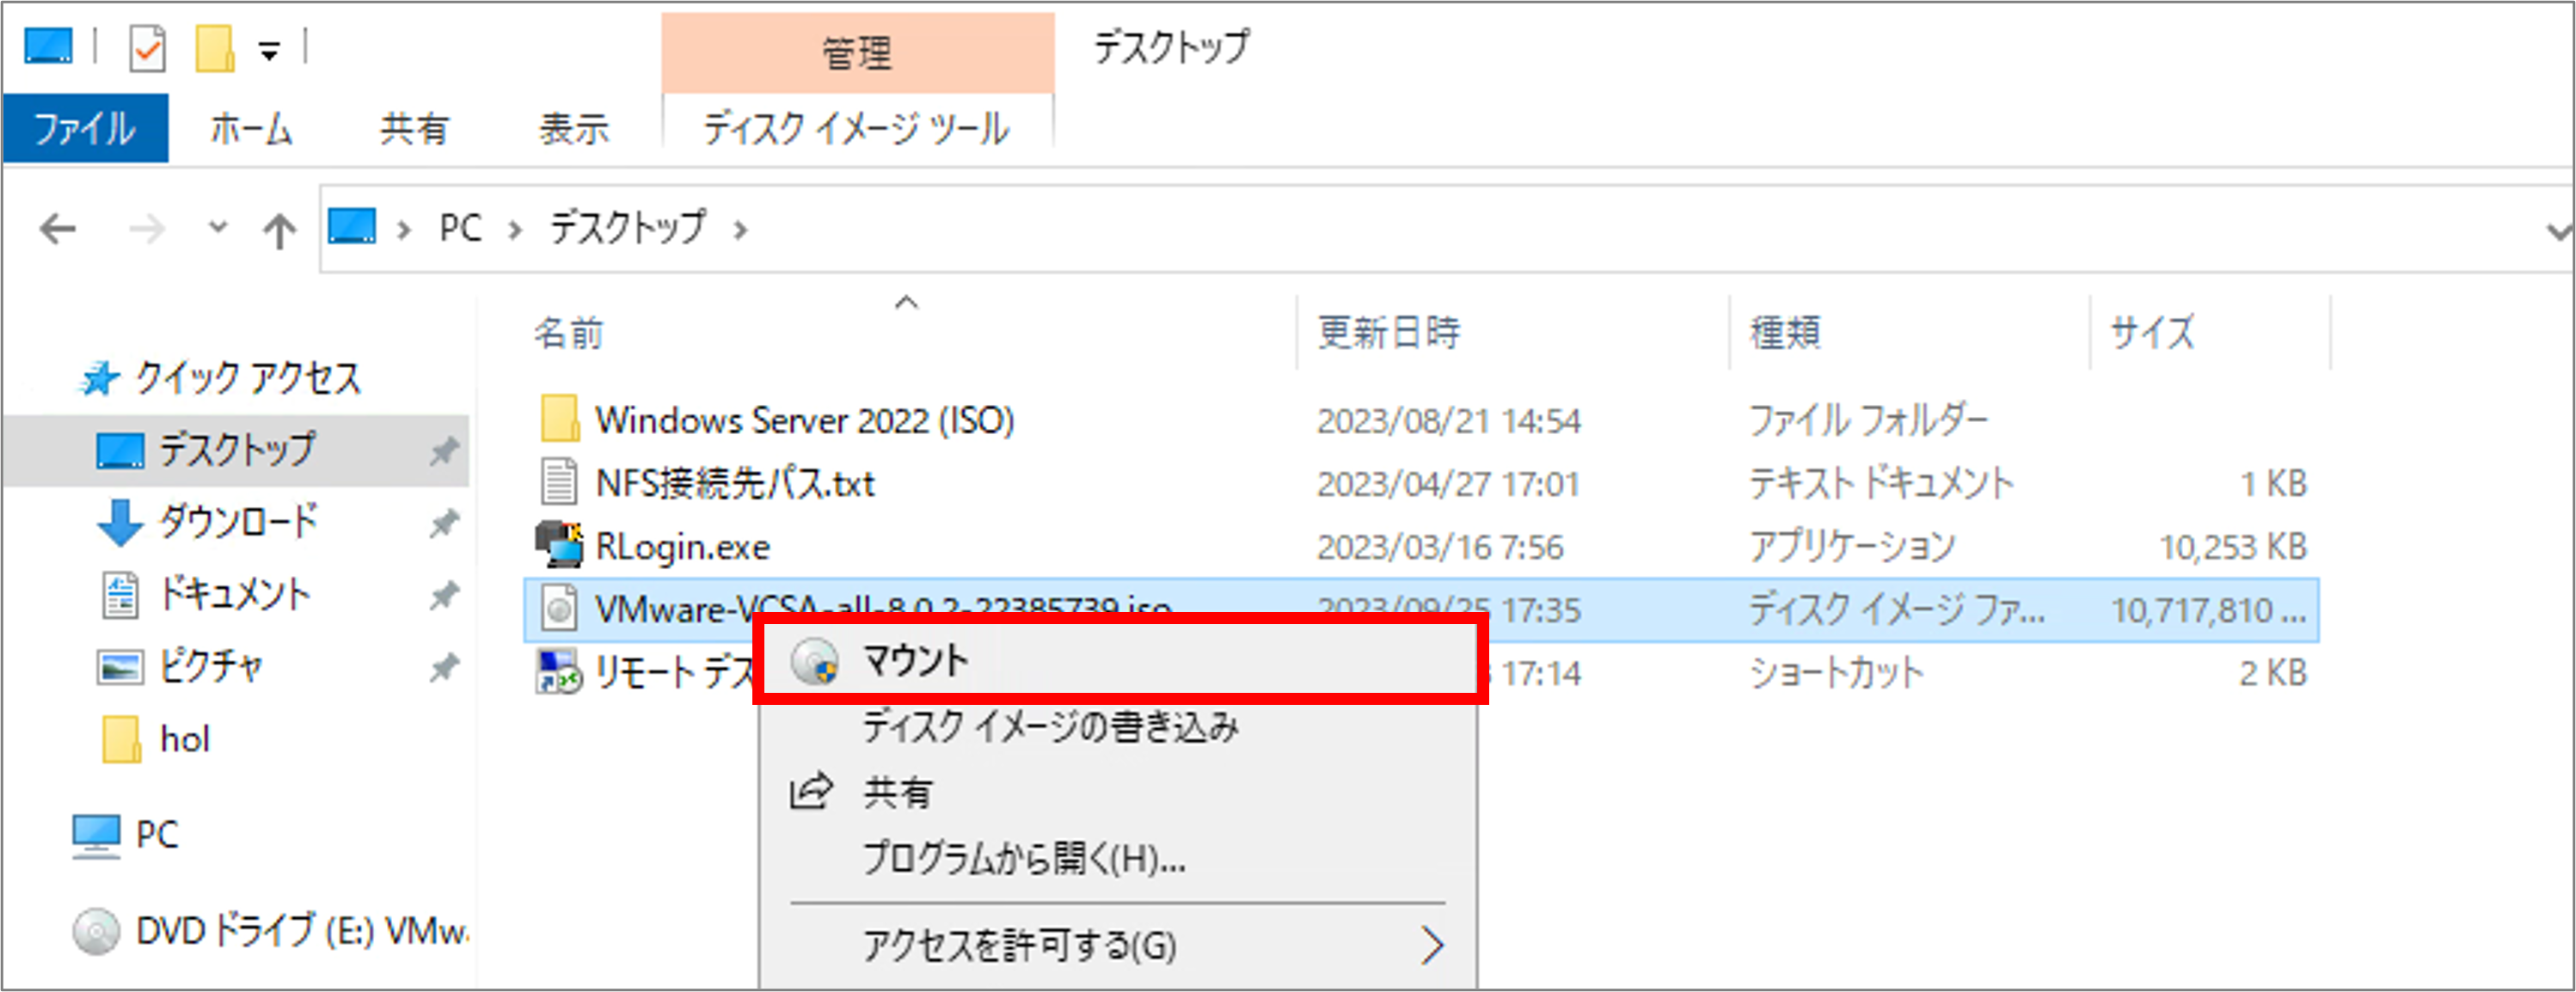2576x992 pixels.
Task: Open アクセスを許可する(G) submenu
Action: tap(1118, 945)
